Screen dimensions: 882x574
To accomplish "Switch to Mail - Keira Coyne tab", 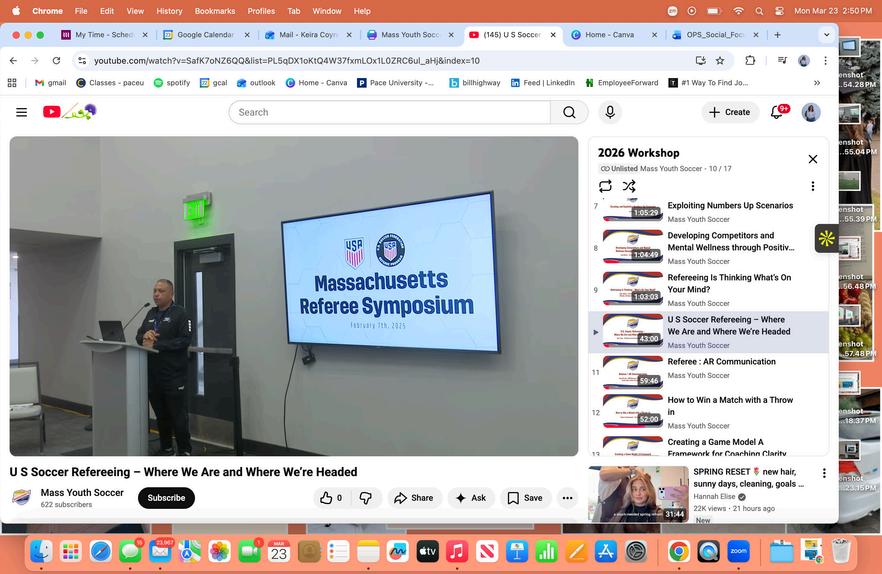I will [308, 35].
